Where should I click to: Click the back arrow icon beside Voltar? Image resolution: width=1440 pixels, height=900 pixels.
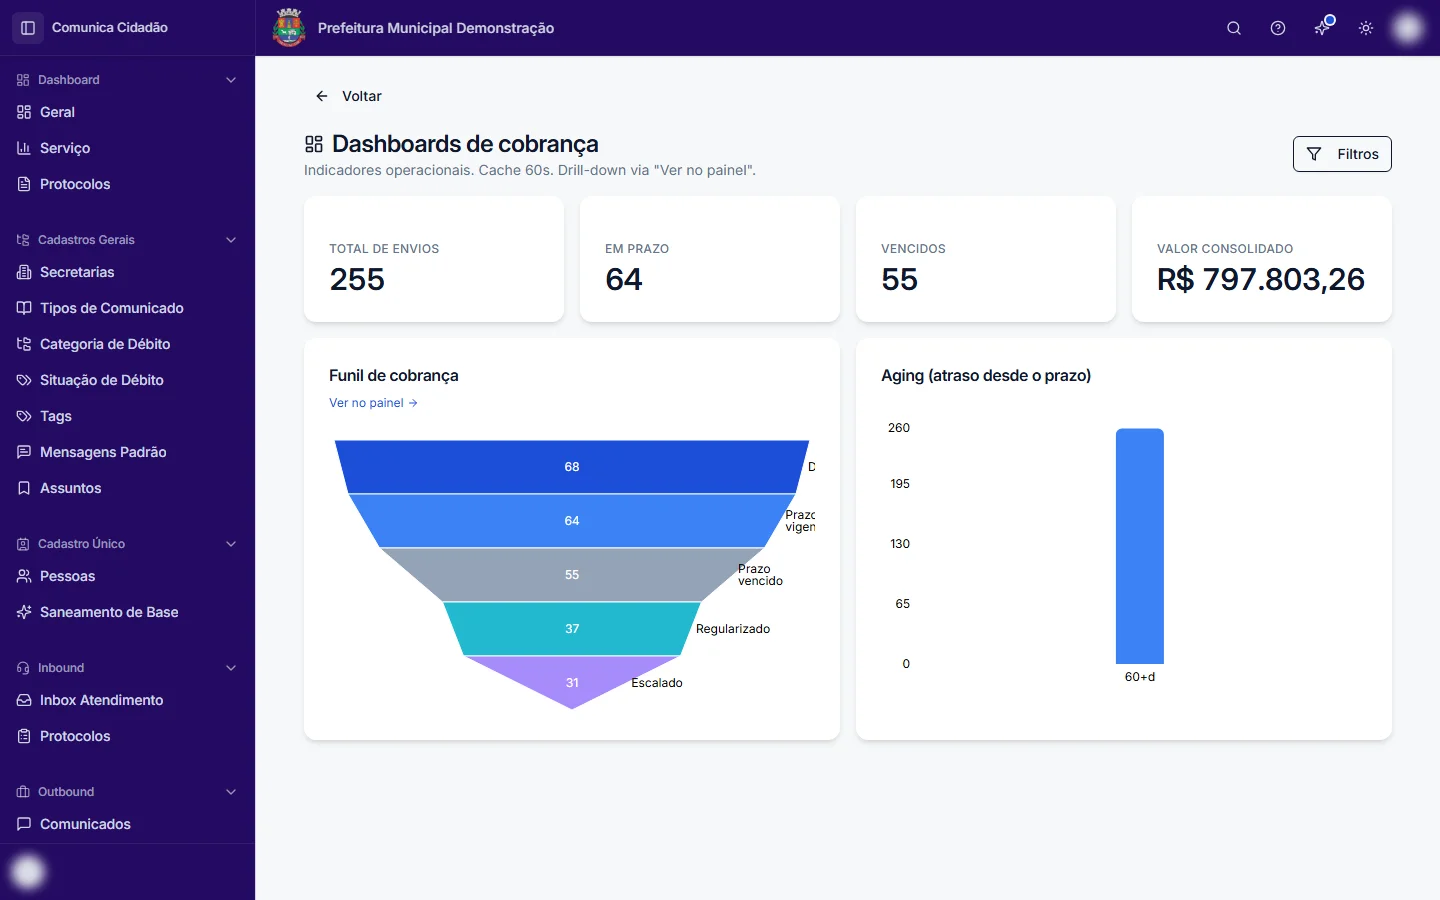point(322,96)
